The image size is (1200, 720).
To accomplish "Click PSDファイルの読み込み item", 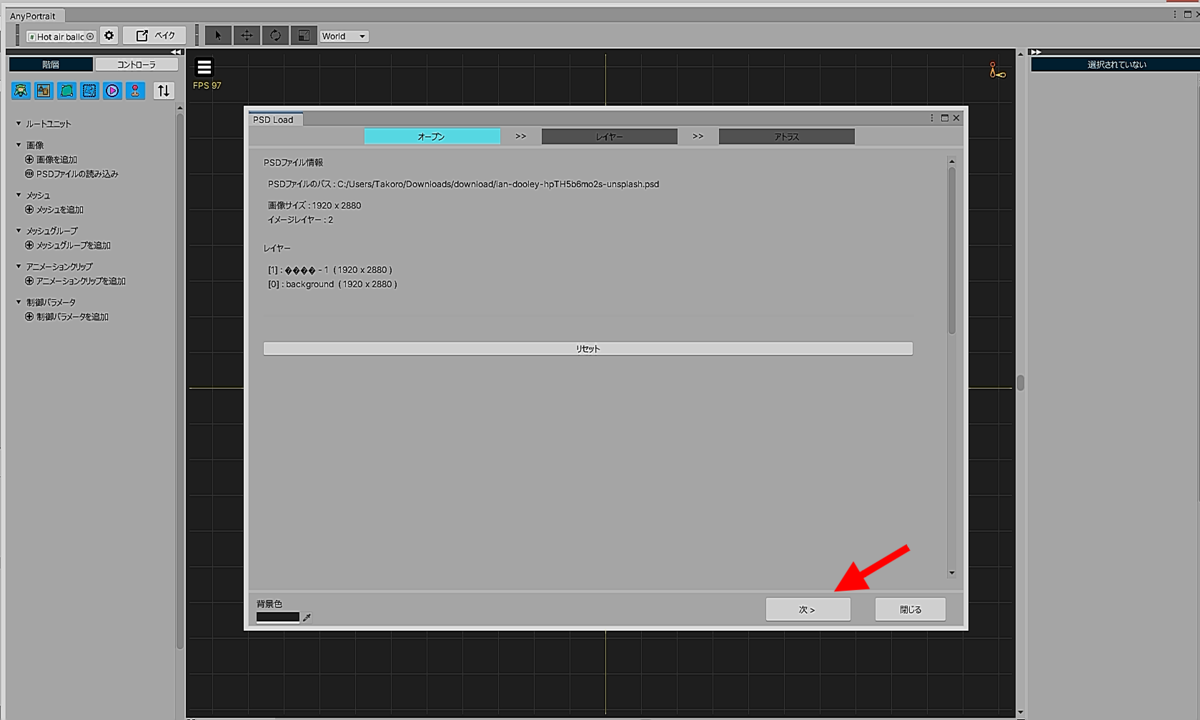I will coord(72,174).
